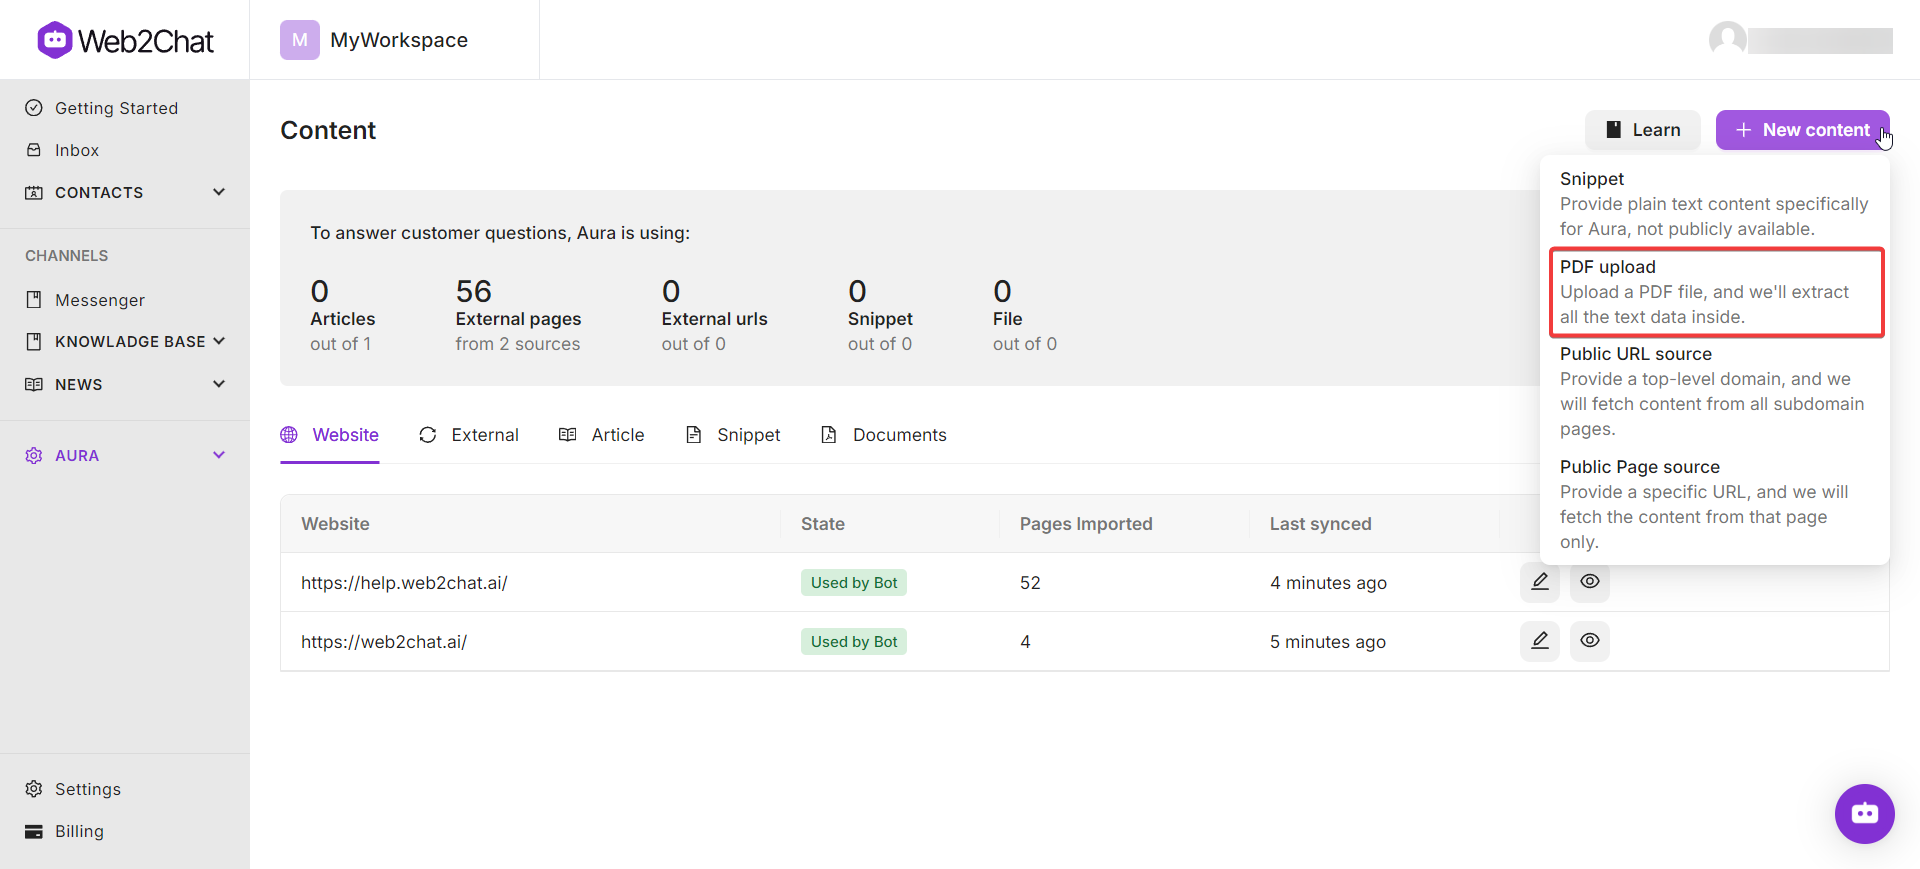This screenshot has height=869, width=1920.
Task: Click the 52 pages imported cell
Action: pyautogui.click(x=1030, y=583)
